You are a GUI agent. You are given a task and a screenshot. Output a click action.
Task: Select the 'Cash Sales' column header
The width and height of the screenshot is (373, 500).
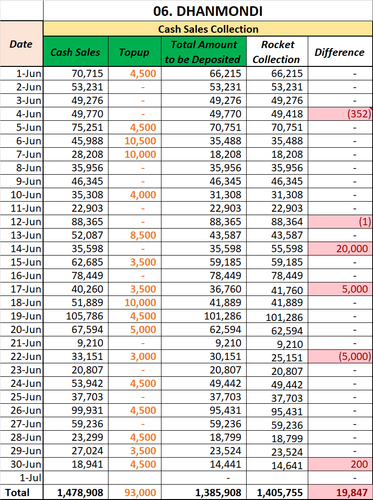pyautogui.click(x=76, y=52)
